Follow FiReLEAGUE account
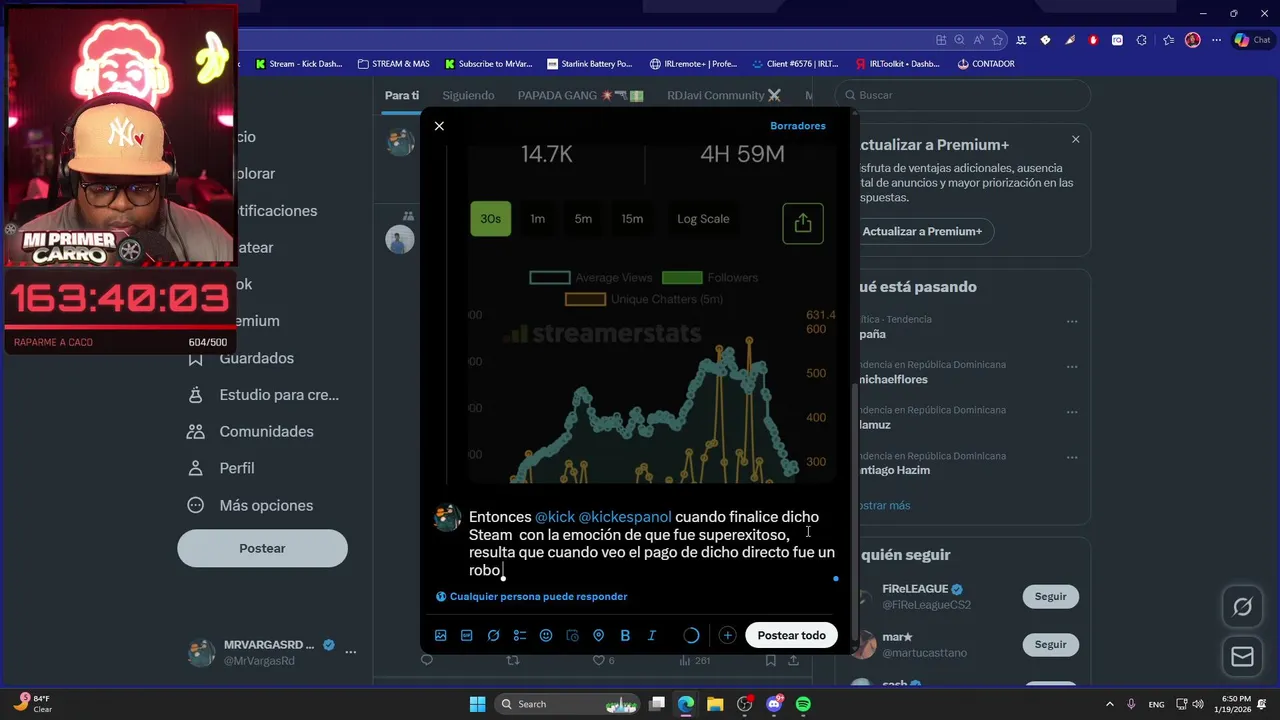 pos(1050,597)
